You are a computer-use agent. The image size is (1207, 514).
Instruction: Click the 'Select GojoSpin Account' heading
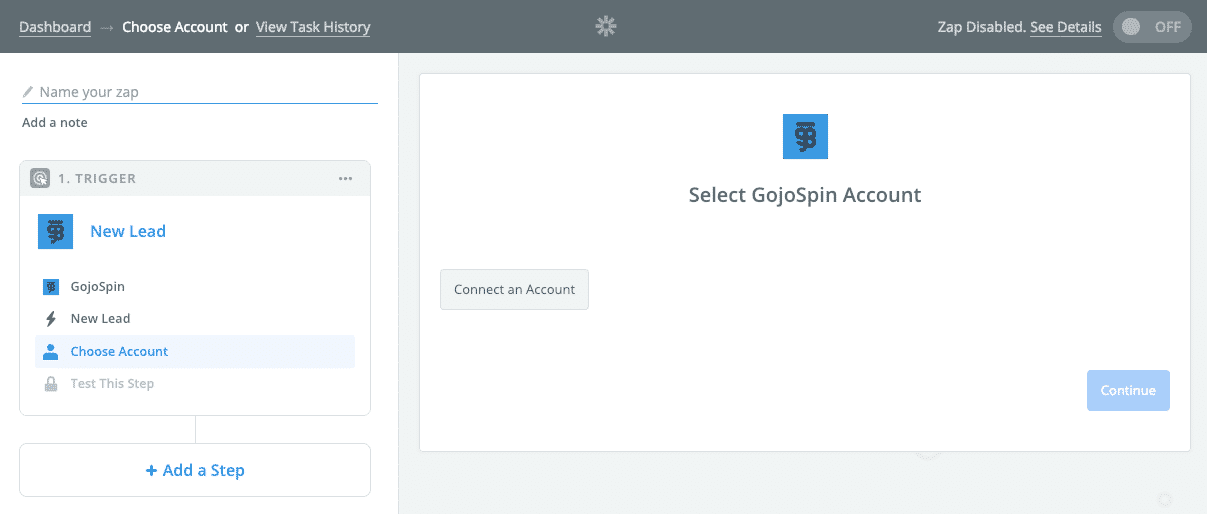click(x=805, y=195)
